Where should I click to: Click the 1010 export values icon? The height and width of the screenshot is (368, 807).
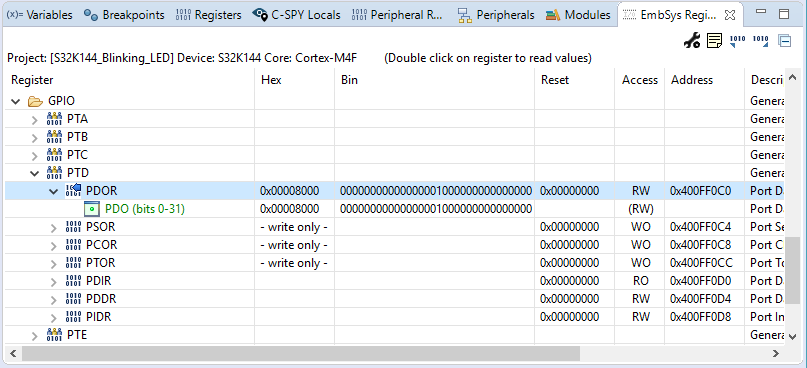761,41
